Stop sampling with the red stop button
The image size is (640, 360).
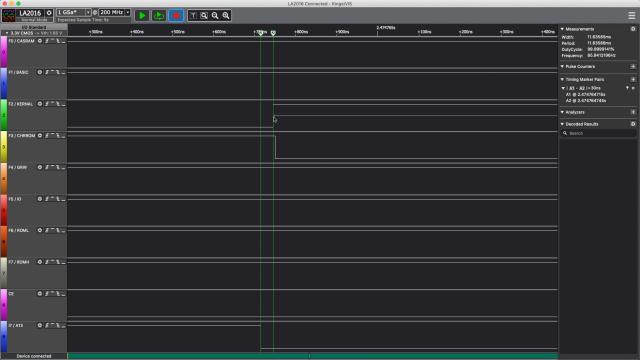[x=176, y=16]
